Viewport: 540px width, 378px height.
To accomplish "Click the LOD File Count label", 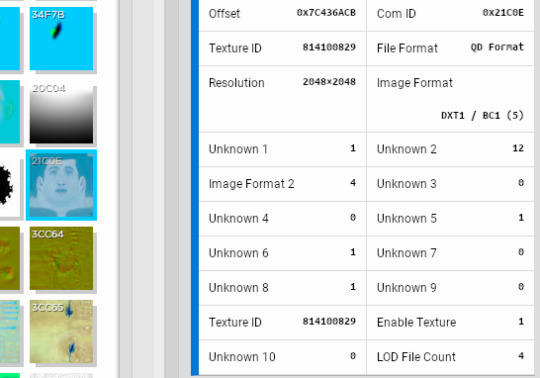I will (416, 357).
